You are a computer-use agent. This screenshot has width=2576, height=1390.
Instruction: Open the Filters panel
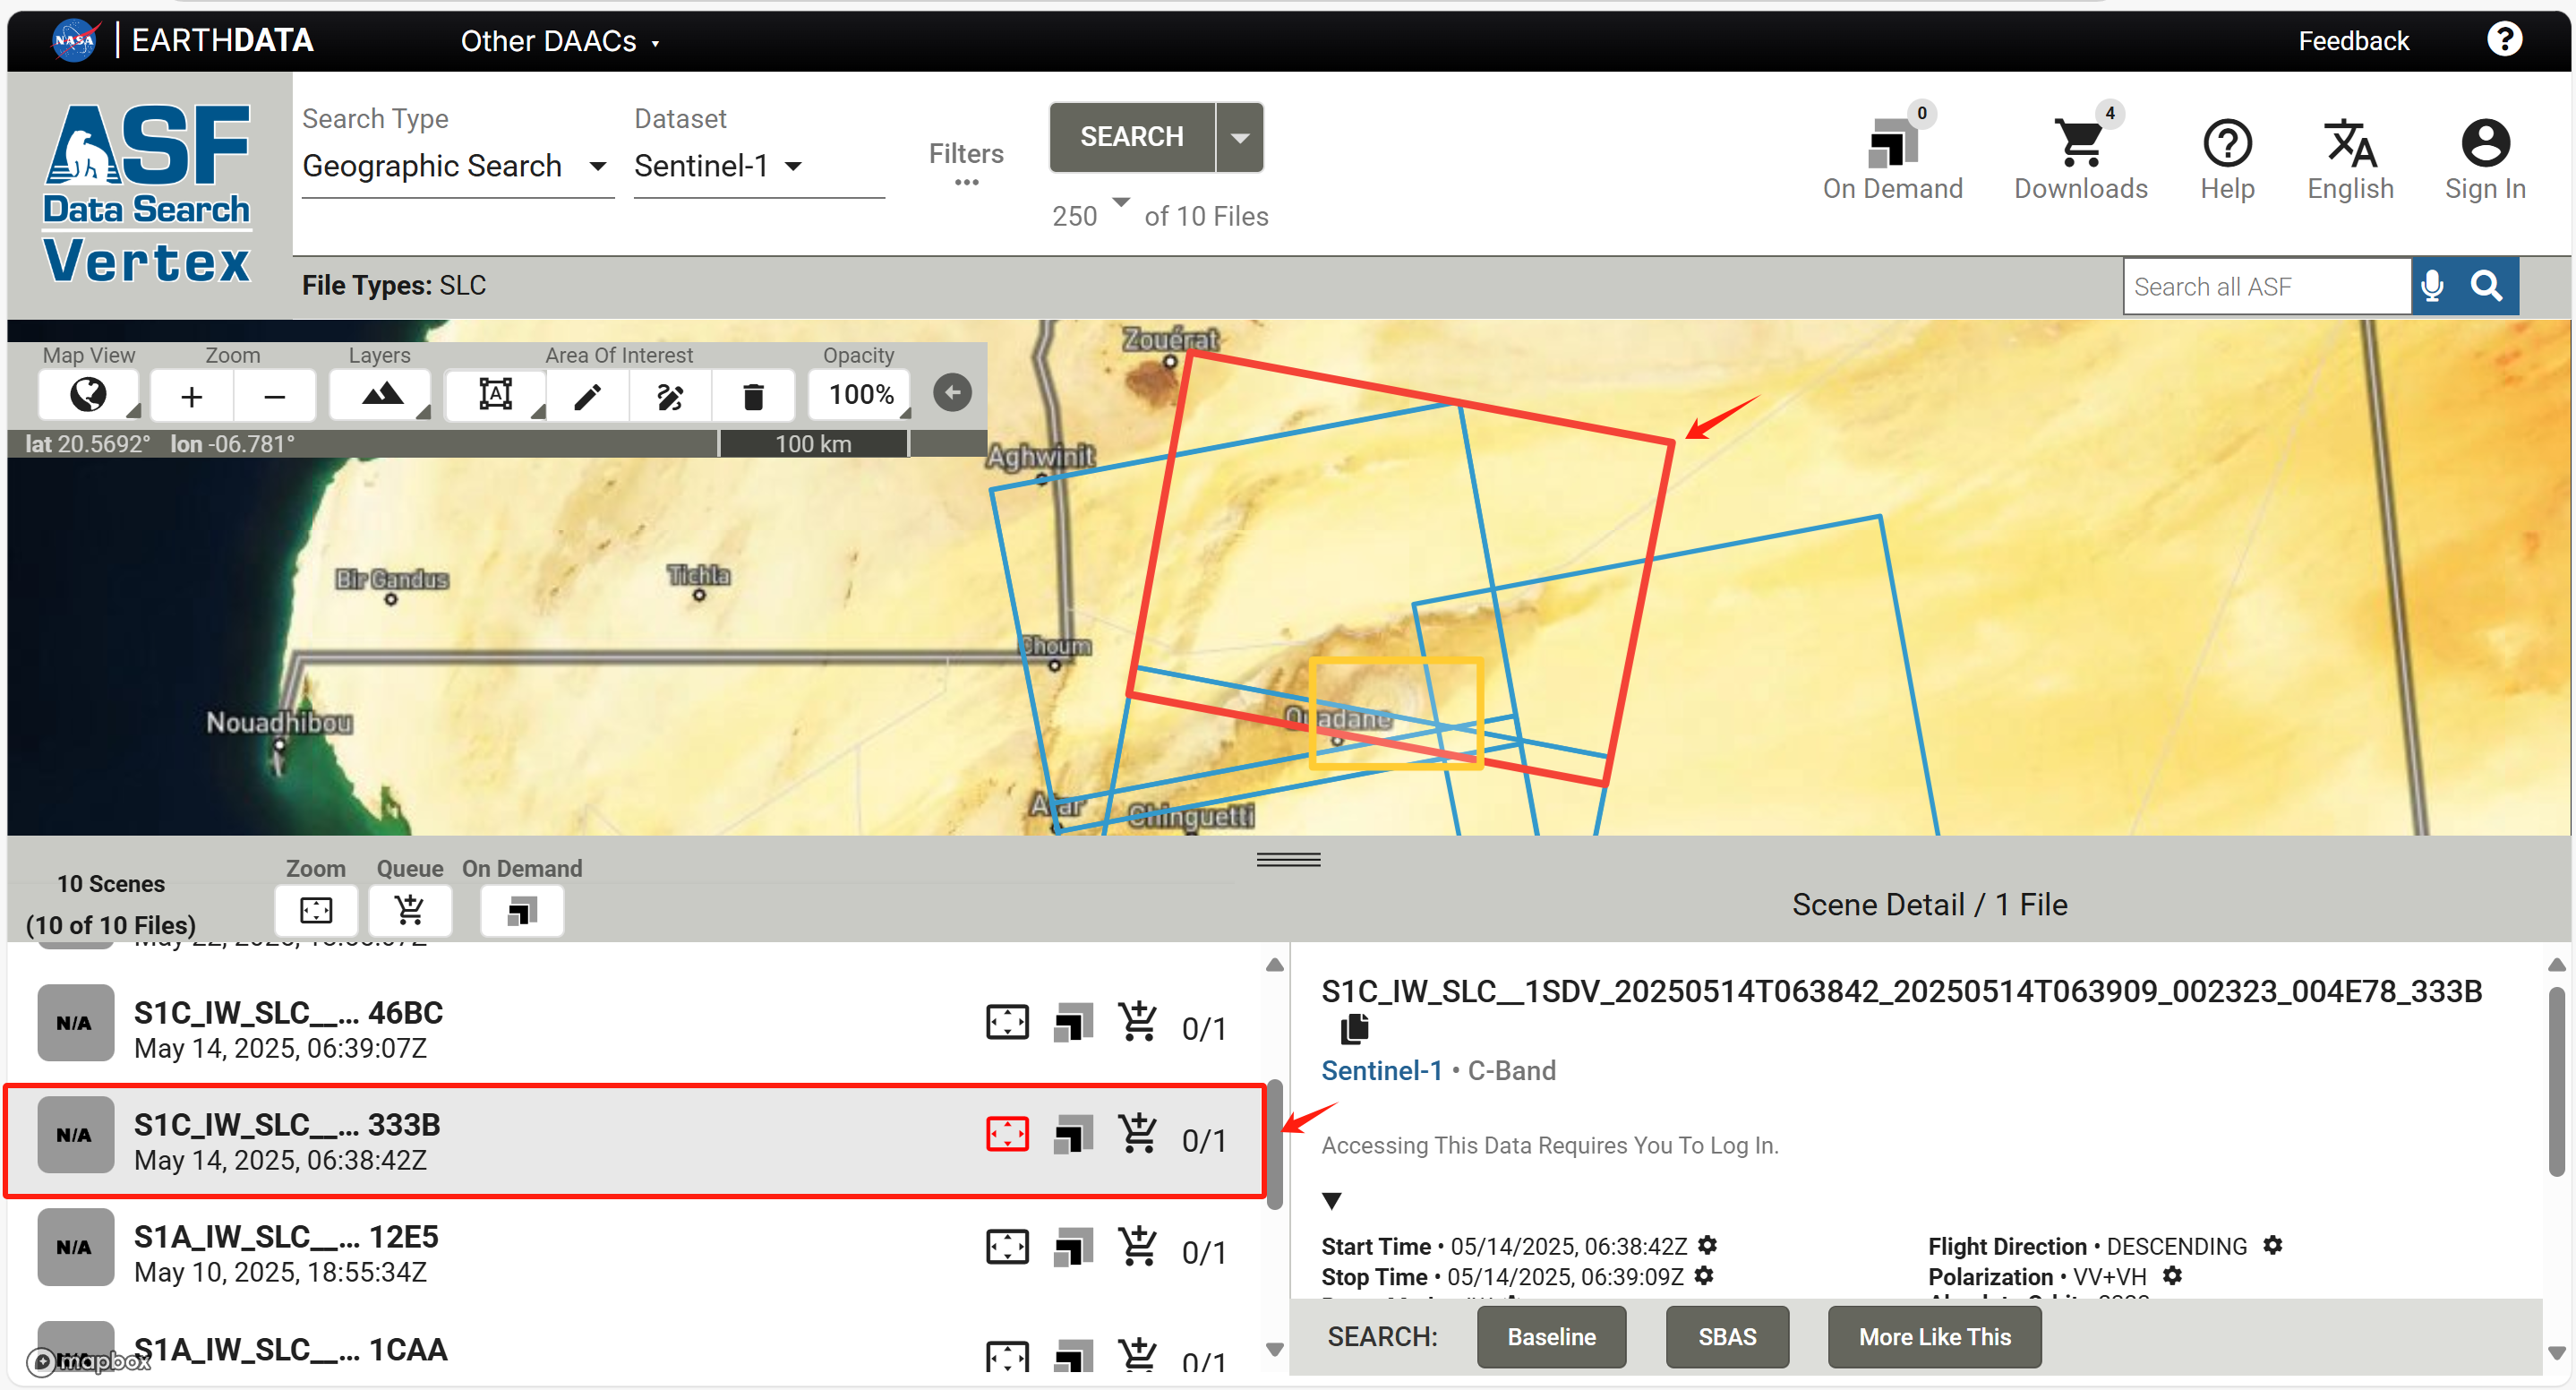[966, 162]
